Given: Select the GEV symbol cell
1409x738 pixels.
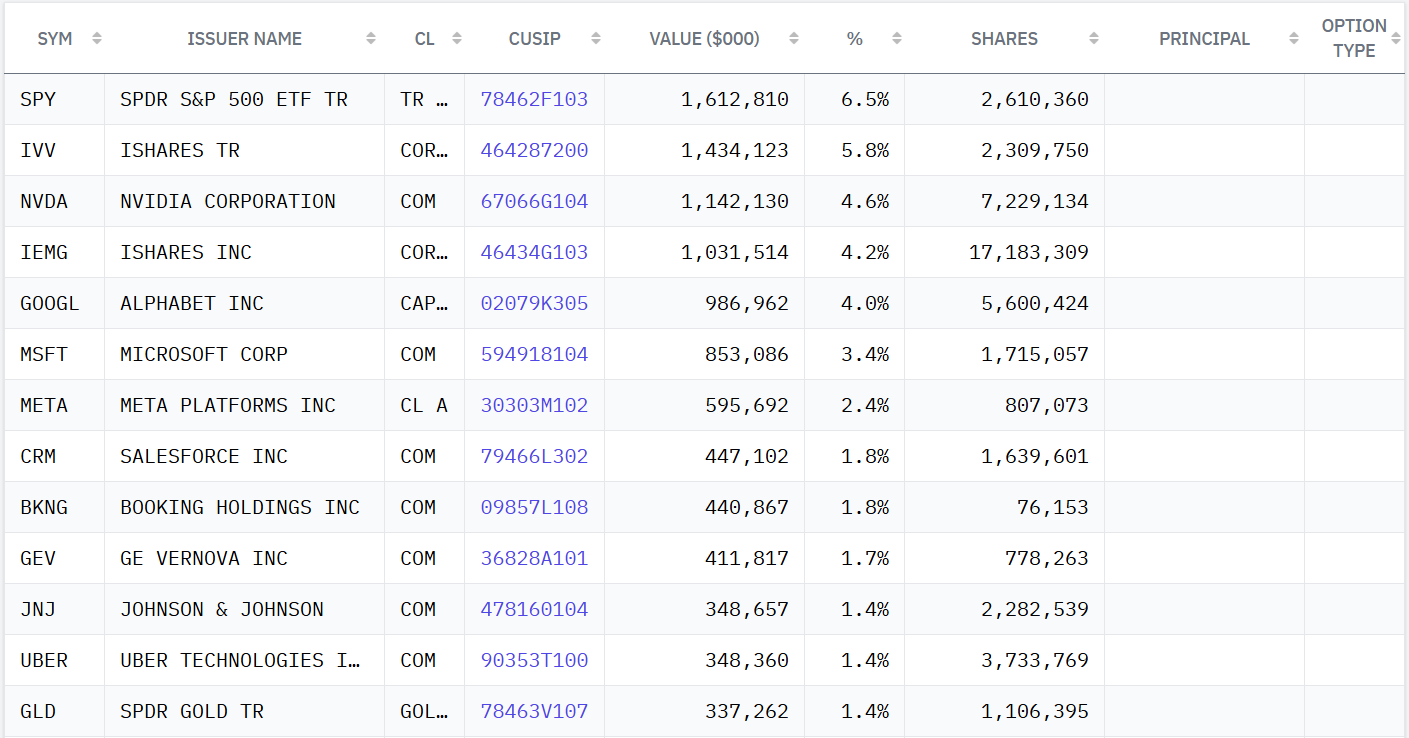Looking at the screenshot, I should click(x=55, y=558).
